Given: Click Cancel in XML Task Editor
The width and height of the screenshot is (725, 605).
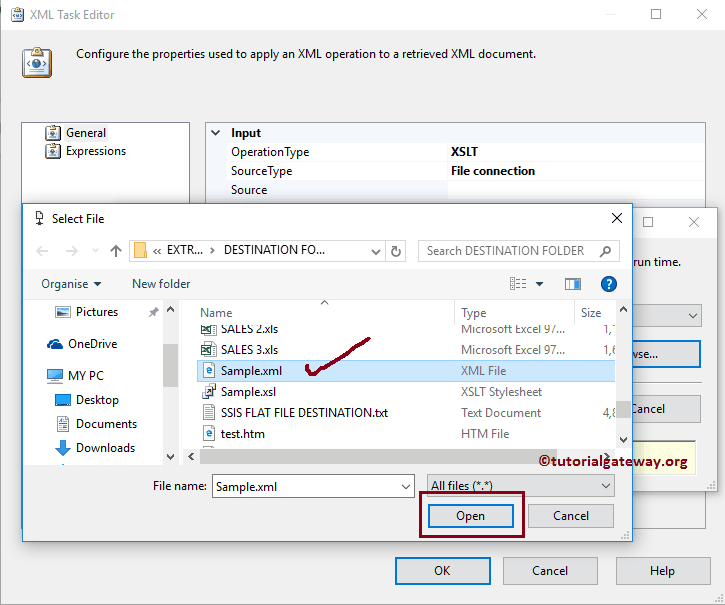Looking at the screenshot, I should [x=550, y=571].
